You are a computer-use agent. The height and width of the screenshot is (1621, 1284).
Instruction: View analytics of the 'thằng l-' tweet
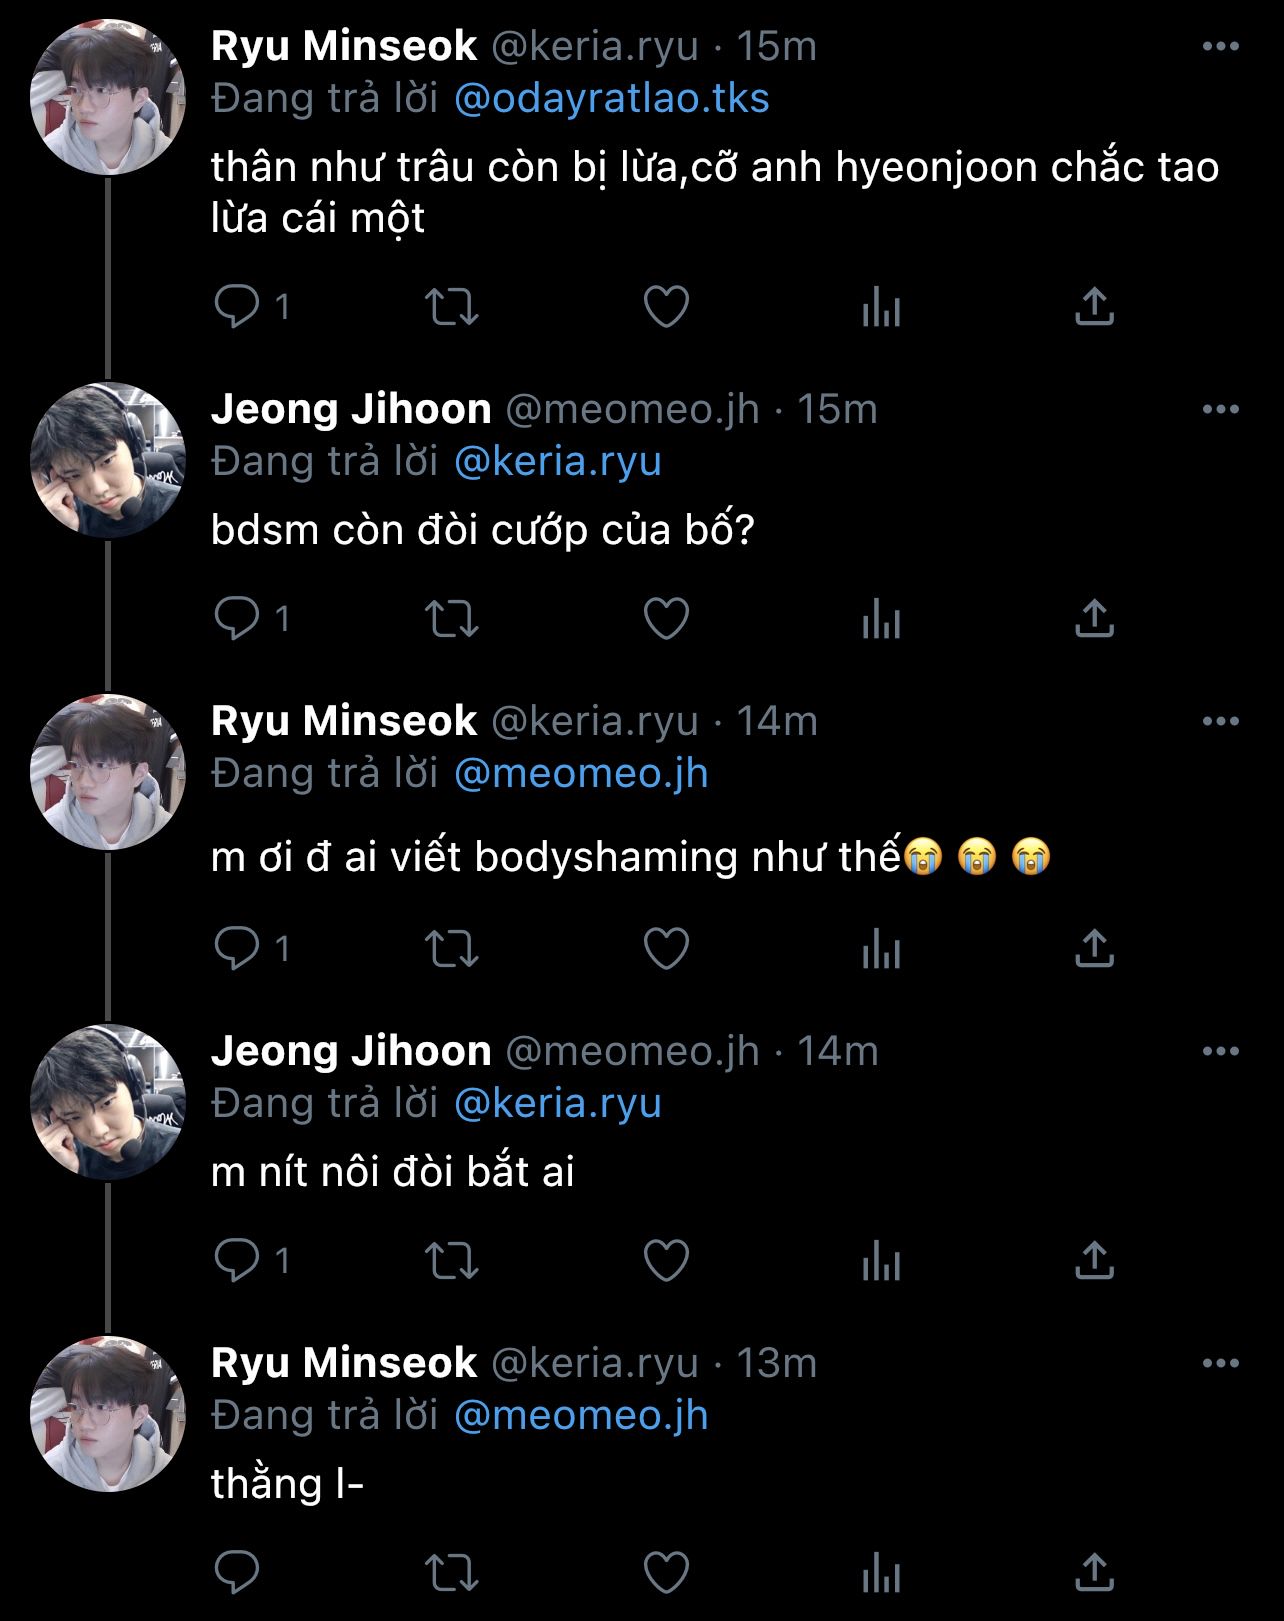click(881, 1573)
